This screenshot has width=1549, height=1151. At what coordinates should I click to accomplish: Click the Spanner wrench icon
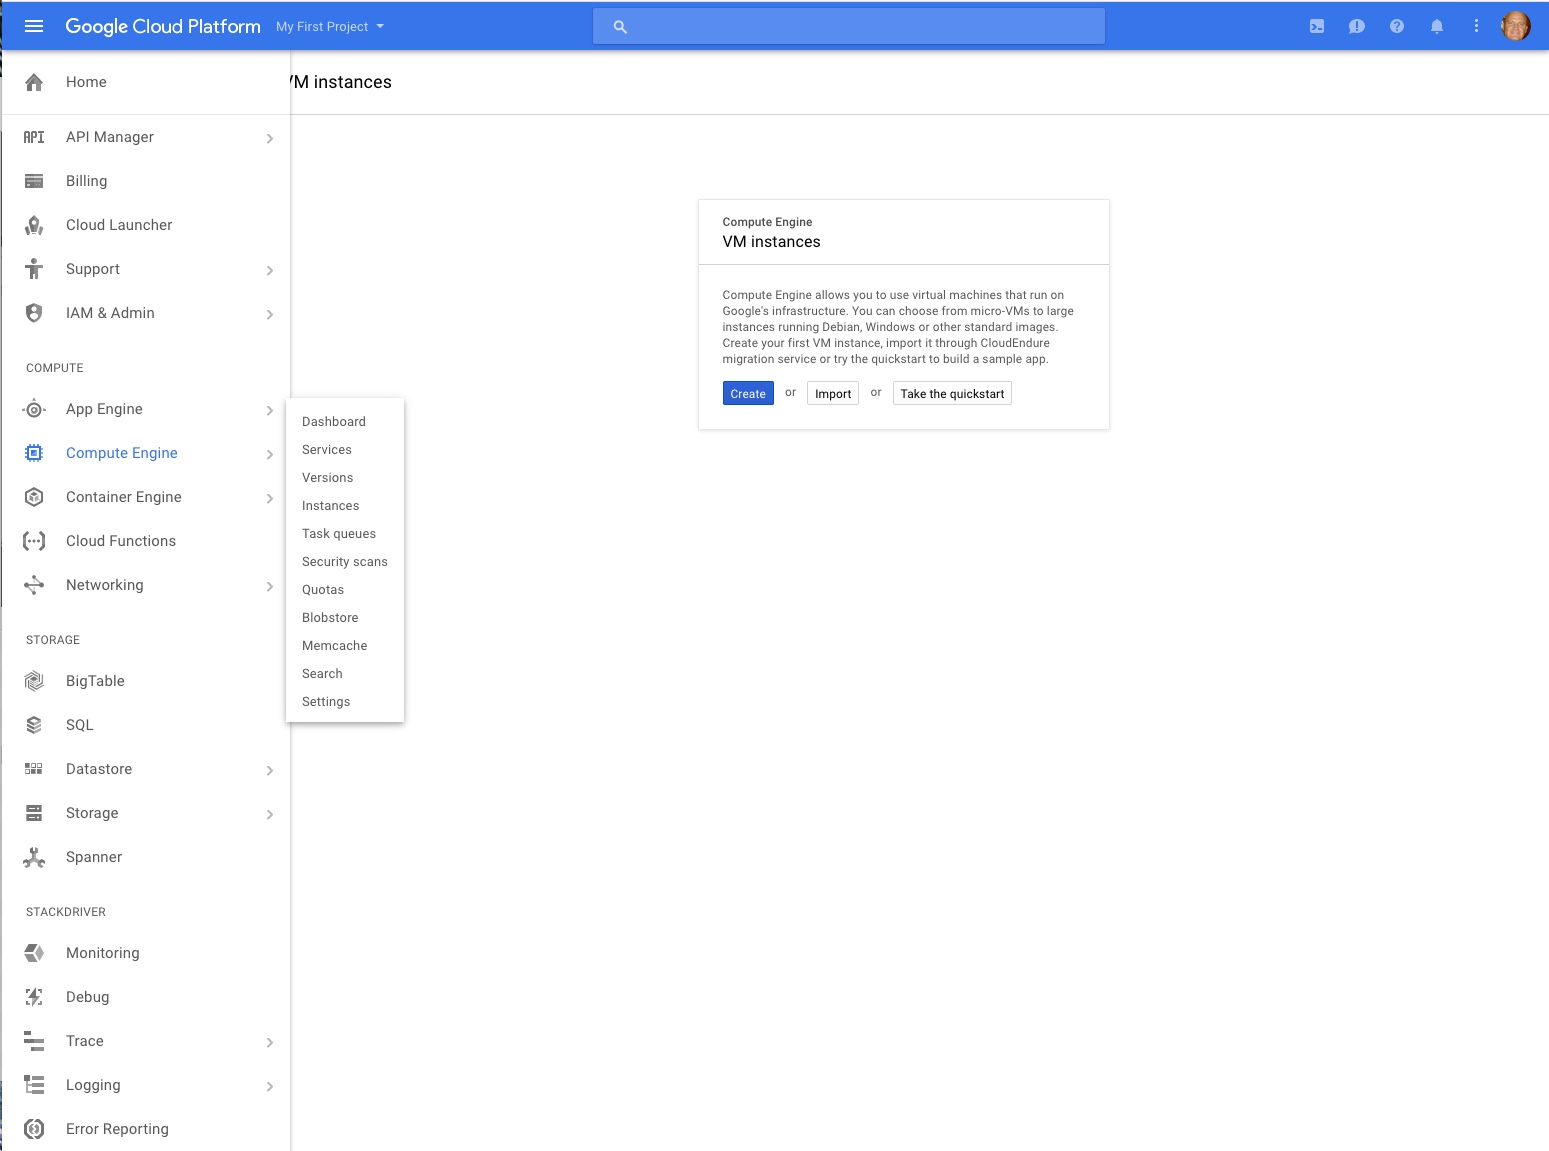34,857
